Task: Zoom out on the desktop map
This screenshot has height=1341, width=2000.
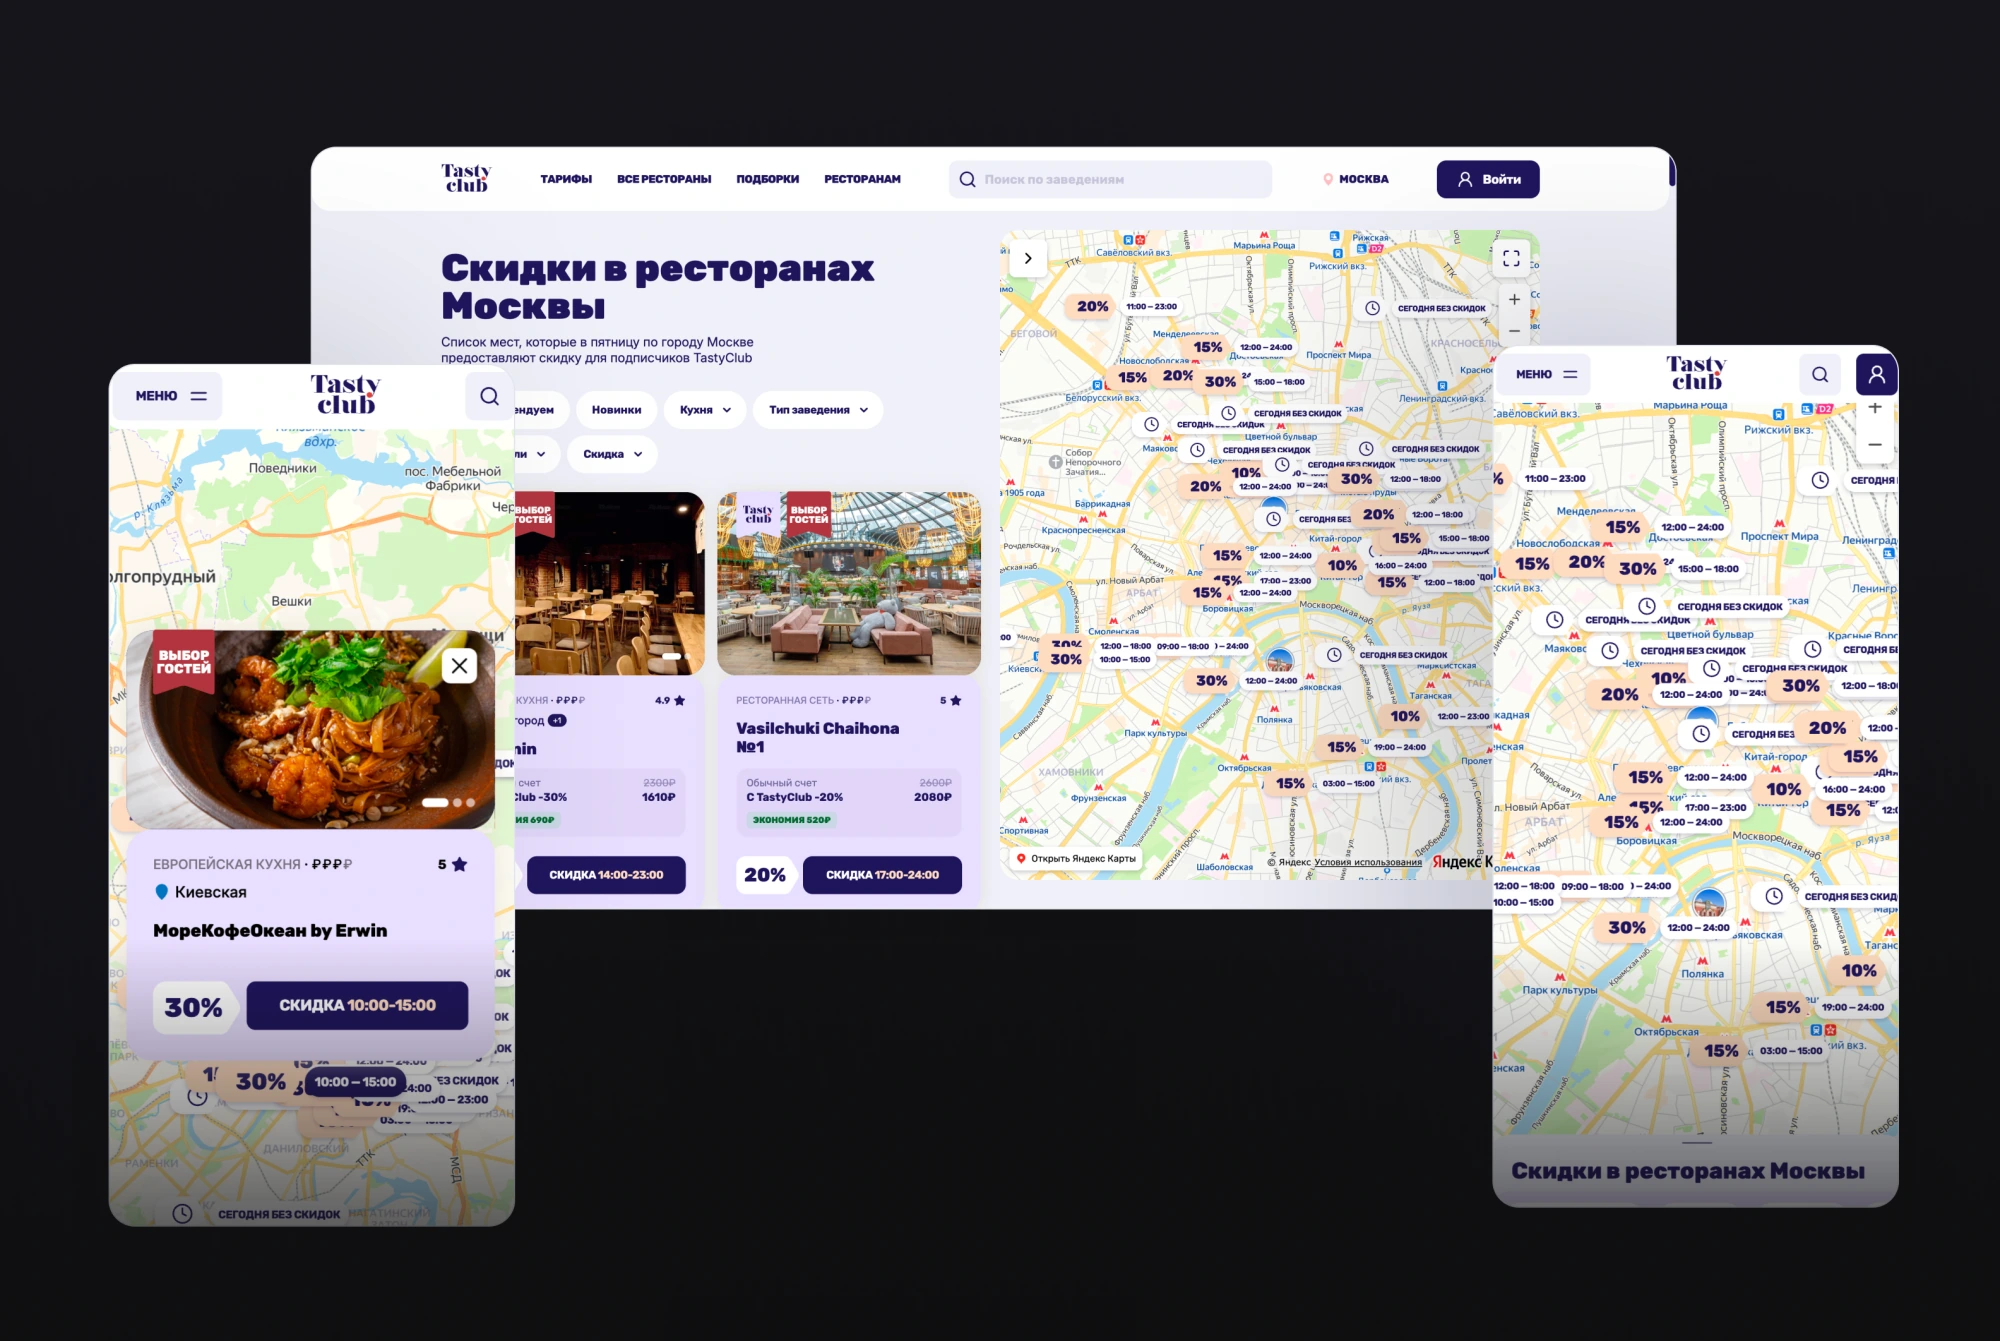Action: coord(1514,330)
